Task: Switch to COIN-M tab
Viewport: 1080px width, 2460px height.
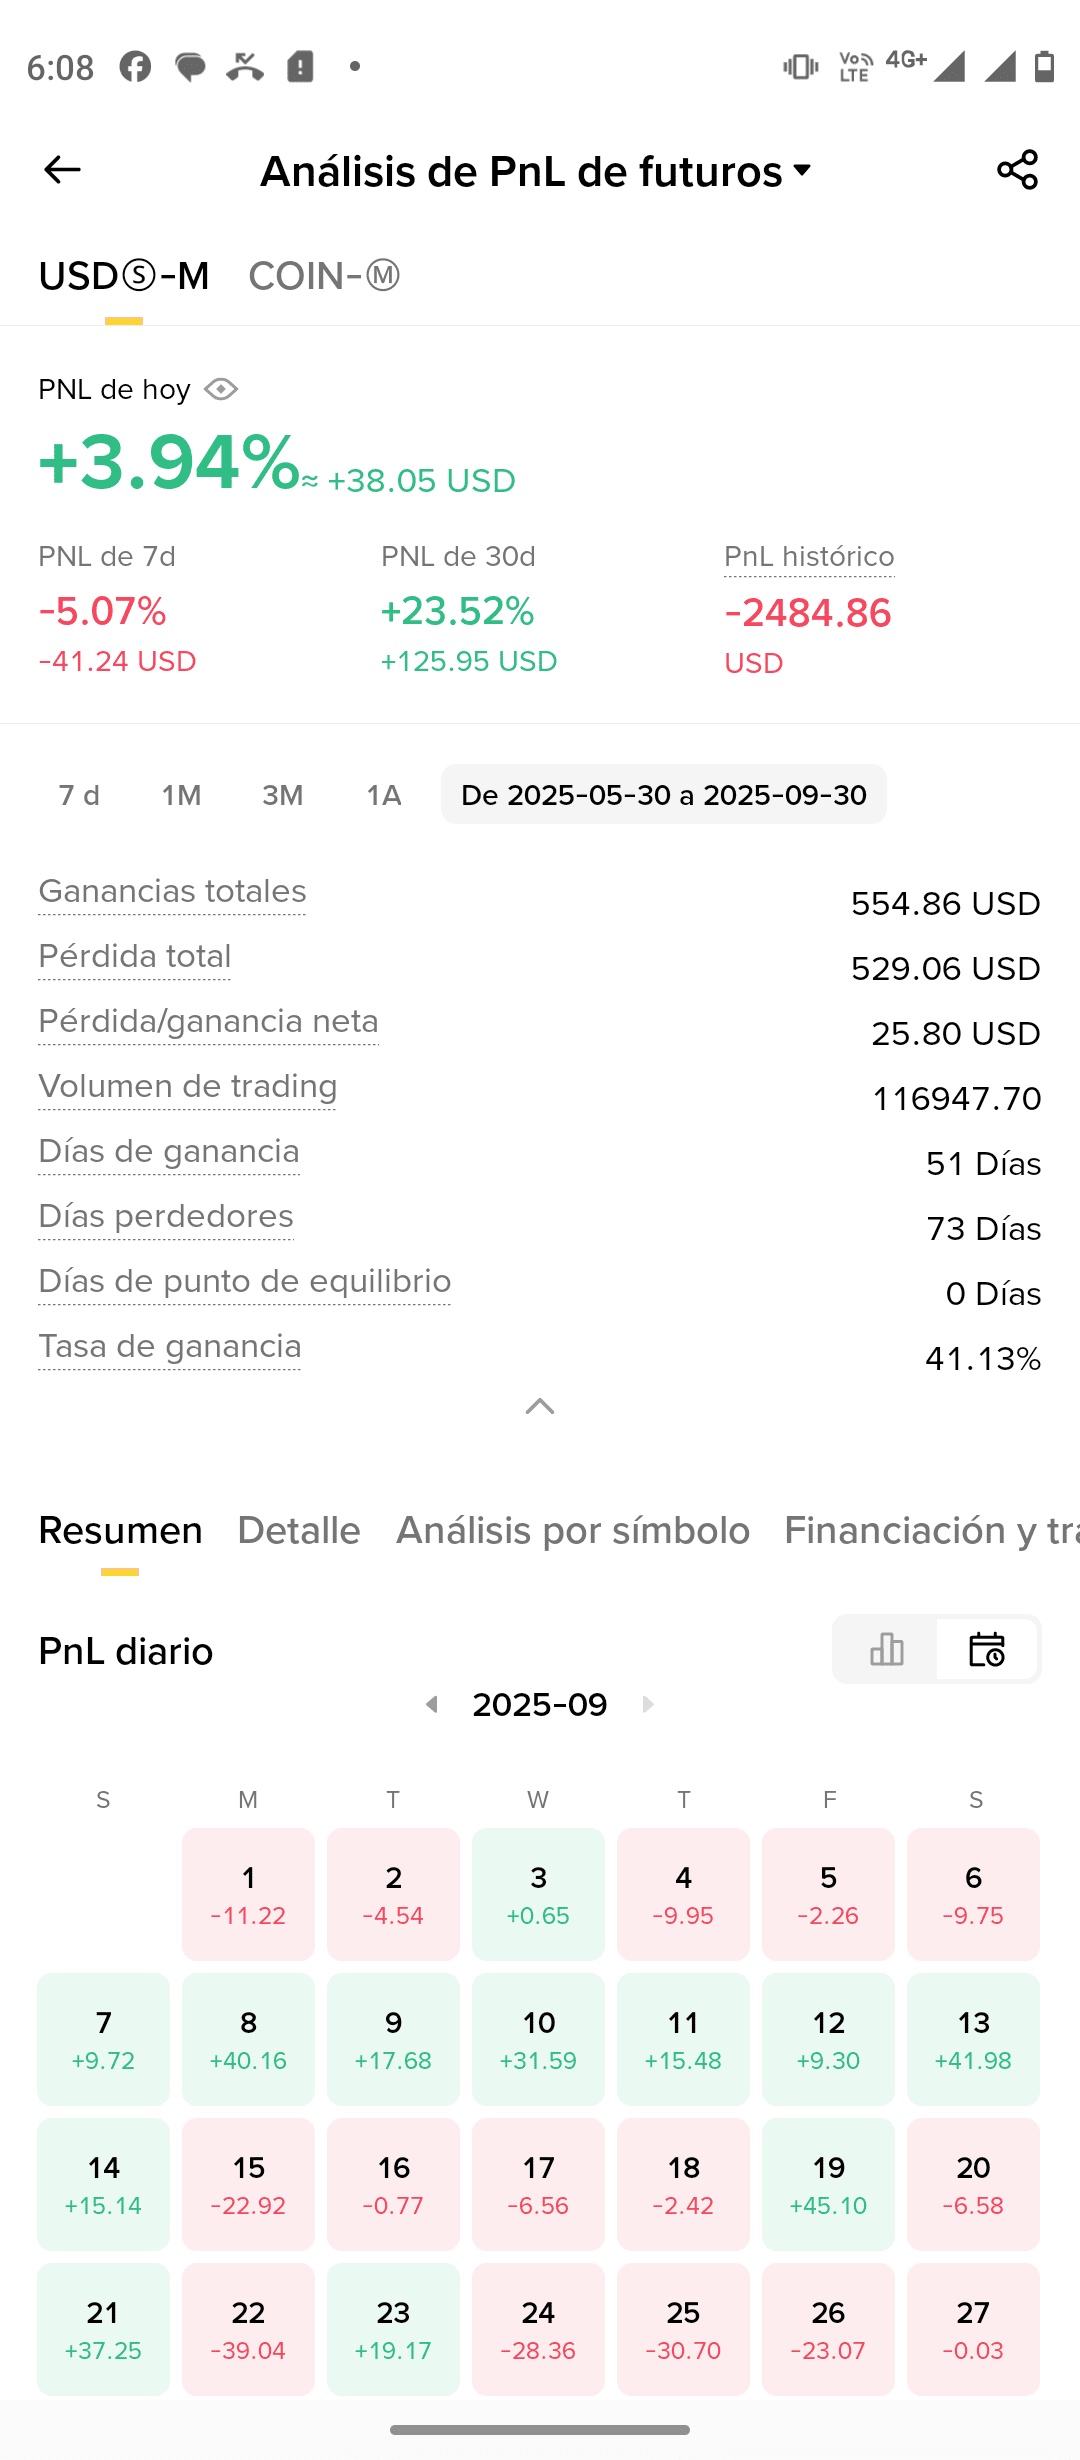Action: (x=324, y=276)
